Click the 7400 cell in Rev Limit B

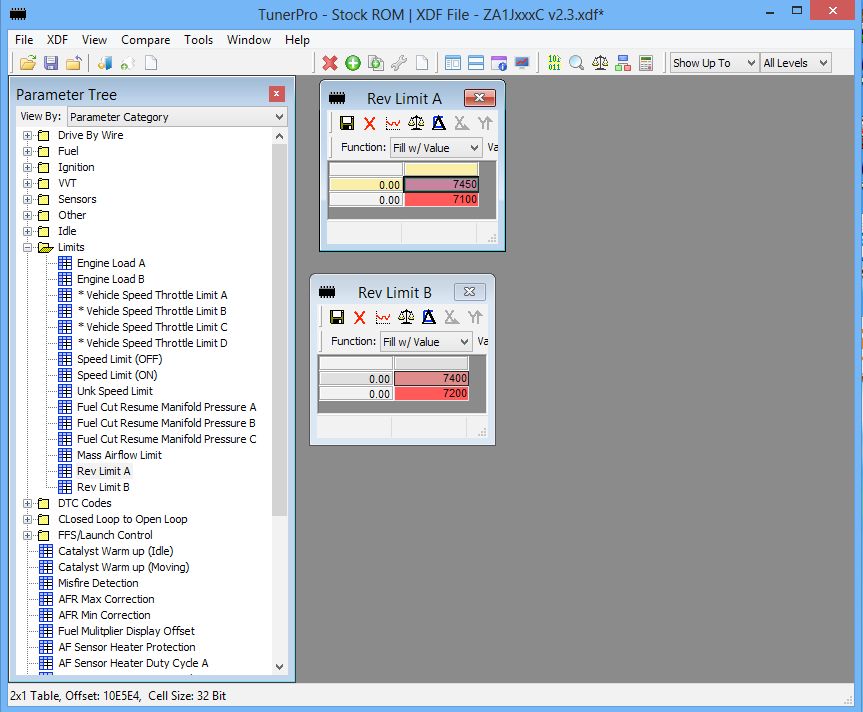[x=432, y=378]
